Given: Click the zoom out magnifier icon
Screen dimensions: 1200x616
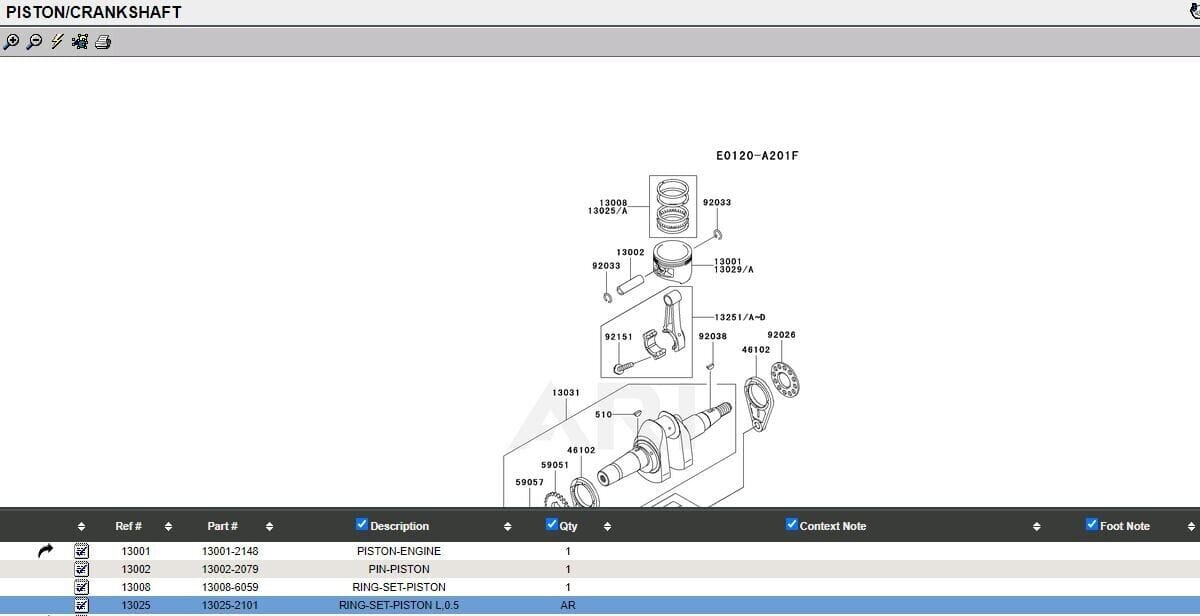Looking at the screenshot, I should tap(34, 42).
